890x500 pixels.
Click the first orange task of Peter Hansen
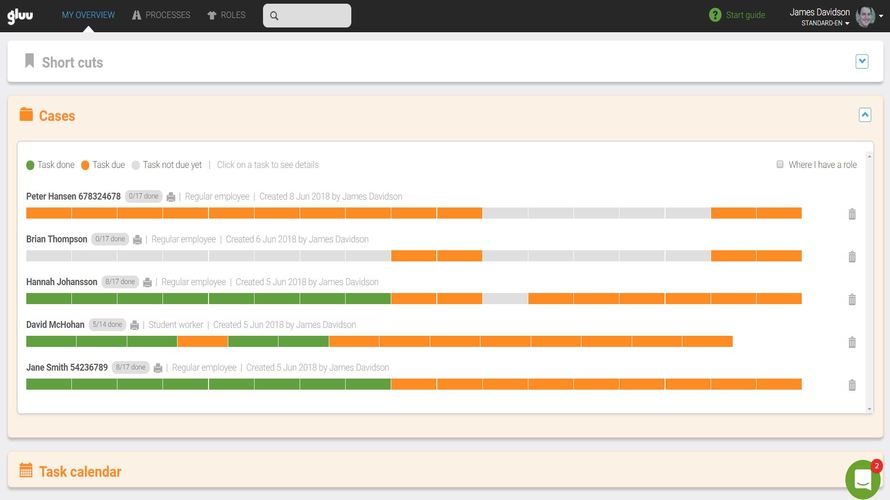coord(49,213)
